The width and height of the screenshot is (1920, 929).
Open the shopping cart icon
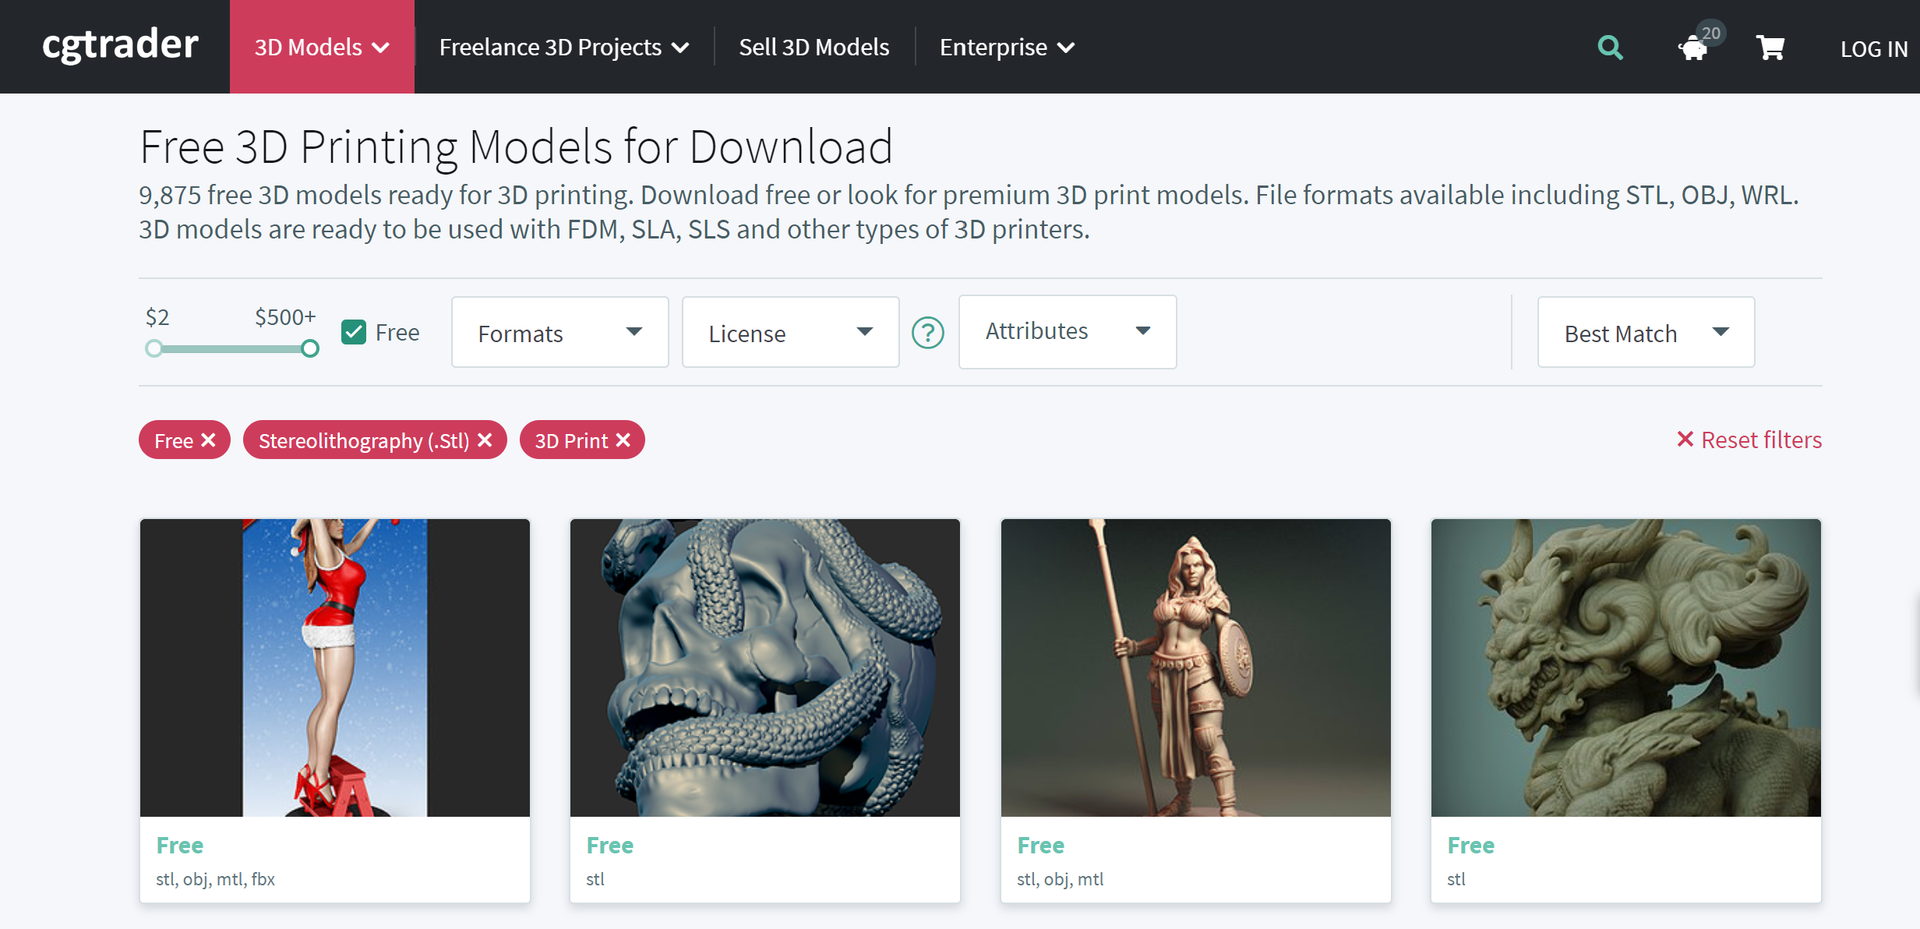(1770, 47)
